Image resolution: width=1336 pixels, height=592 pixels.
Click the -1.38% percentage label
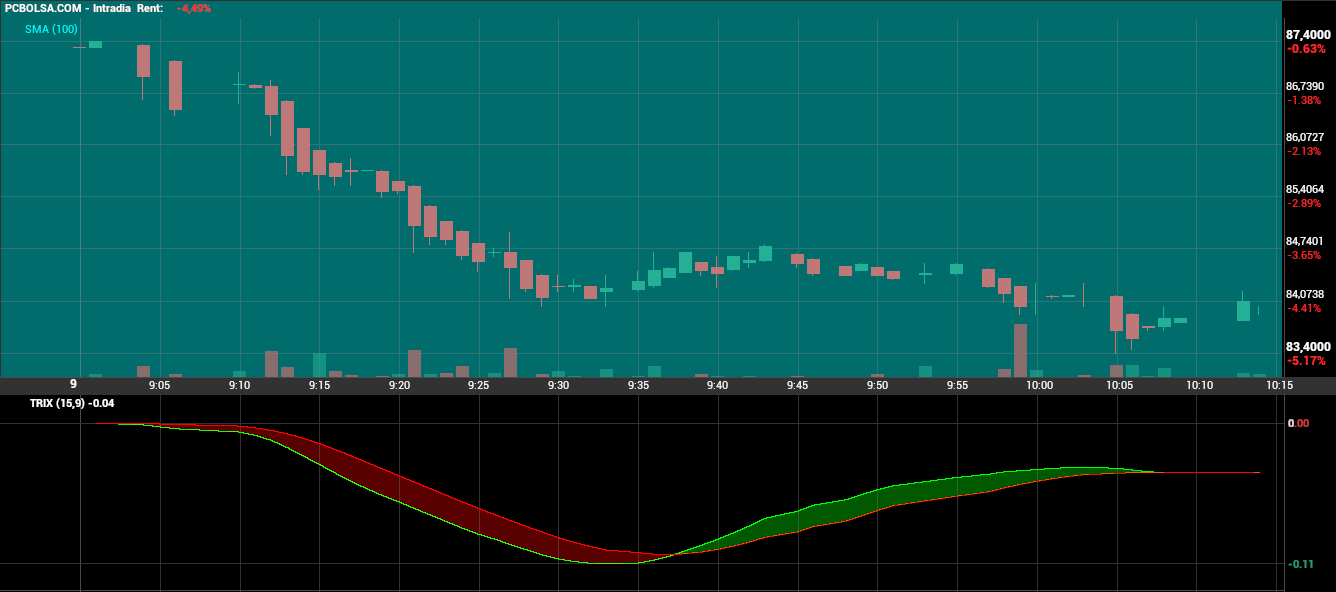1304,100
